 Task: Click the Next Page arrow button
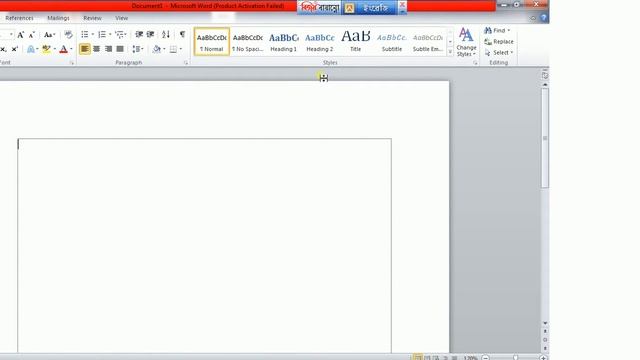point(545,348)
